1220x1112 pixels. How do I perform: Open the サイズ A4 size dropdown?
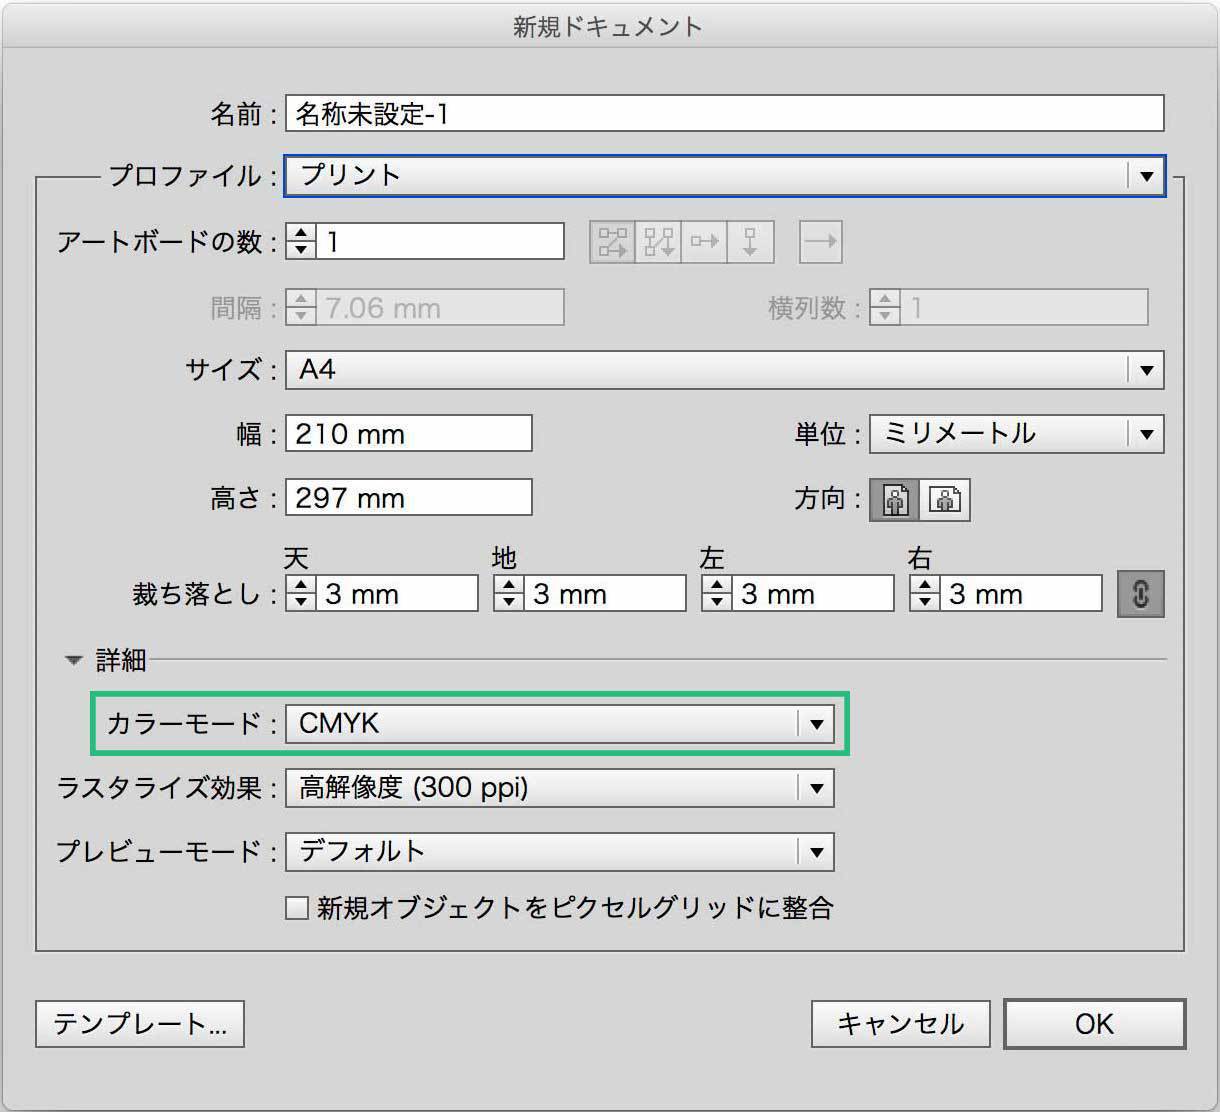pos(1146,369)
